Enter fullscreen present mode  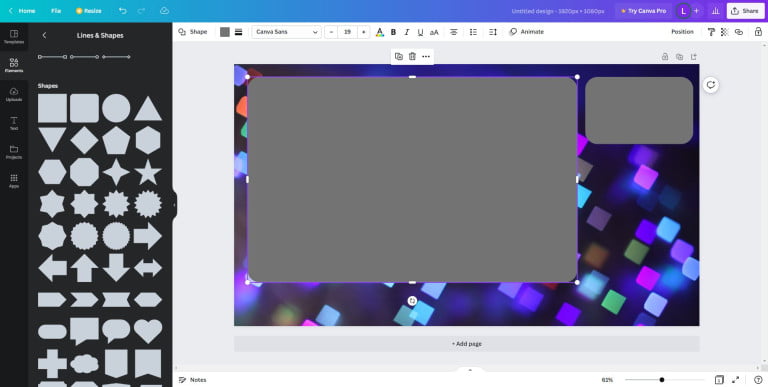coord(735,380)
